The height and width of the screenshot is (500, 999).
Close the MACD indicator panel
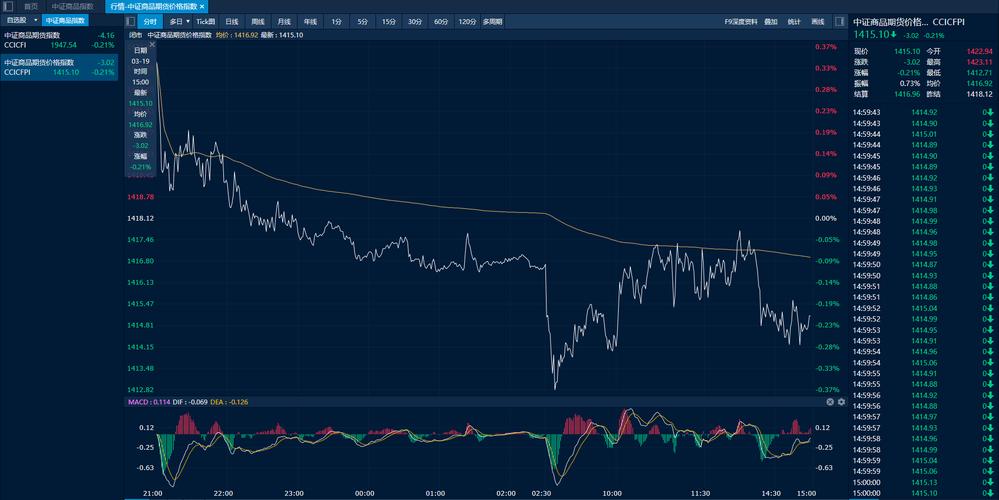(830, 401)
